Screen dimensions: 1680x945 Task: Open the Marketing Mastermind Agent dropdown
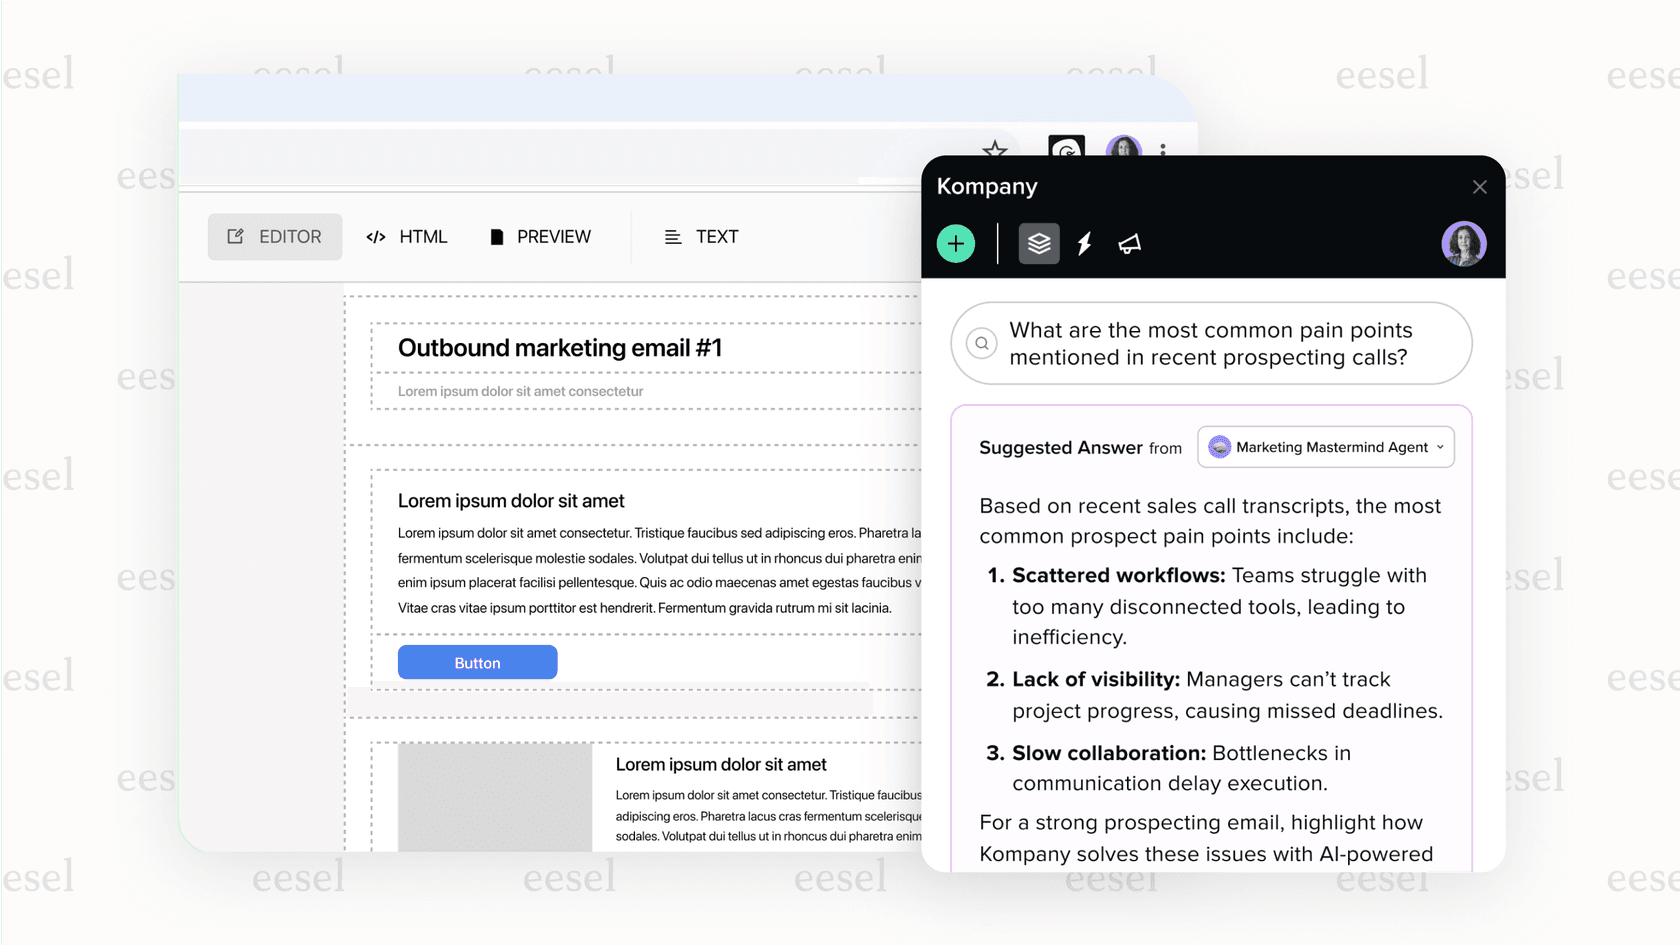[x=1325, y=447]
